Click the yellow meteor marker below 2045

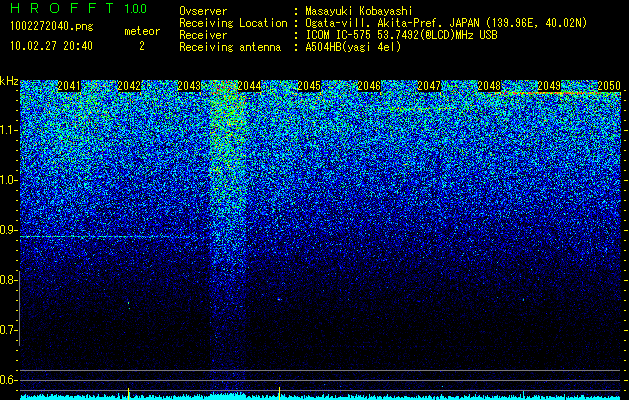click(279, 393)
